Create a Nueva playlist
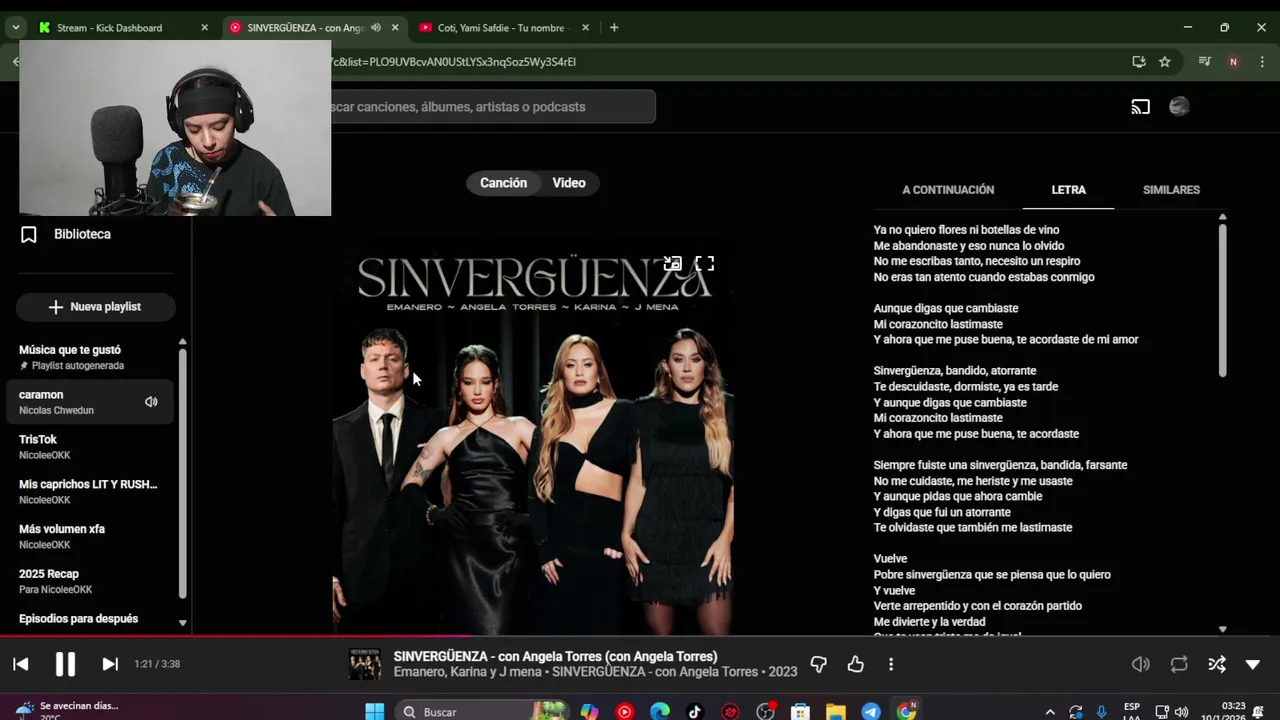 (95, 307)
